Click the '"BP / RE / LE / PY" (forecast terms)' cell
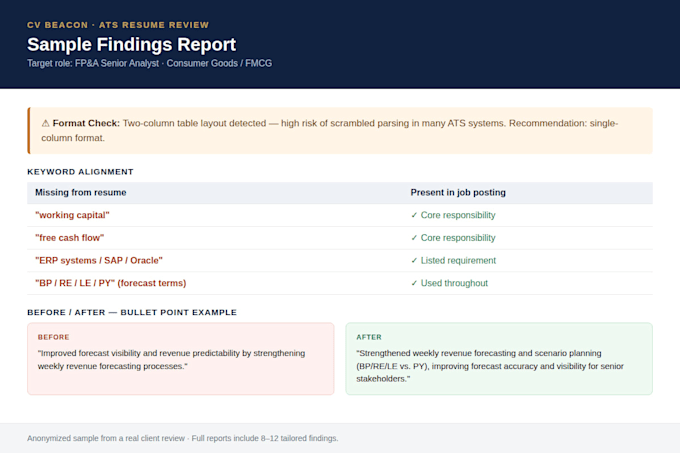This screenshot has width=680, height=453. point(111,283)
